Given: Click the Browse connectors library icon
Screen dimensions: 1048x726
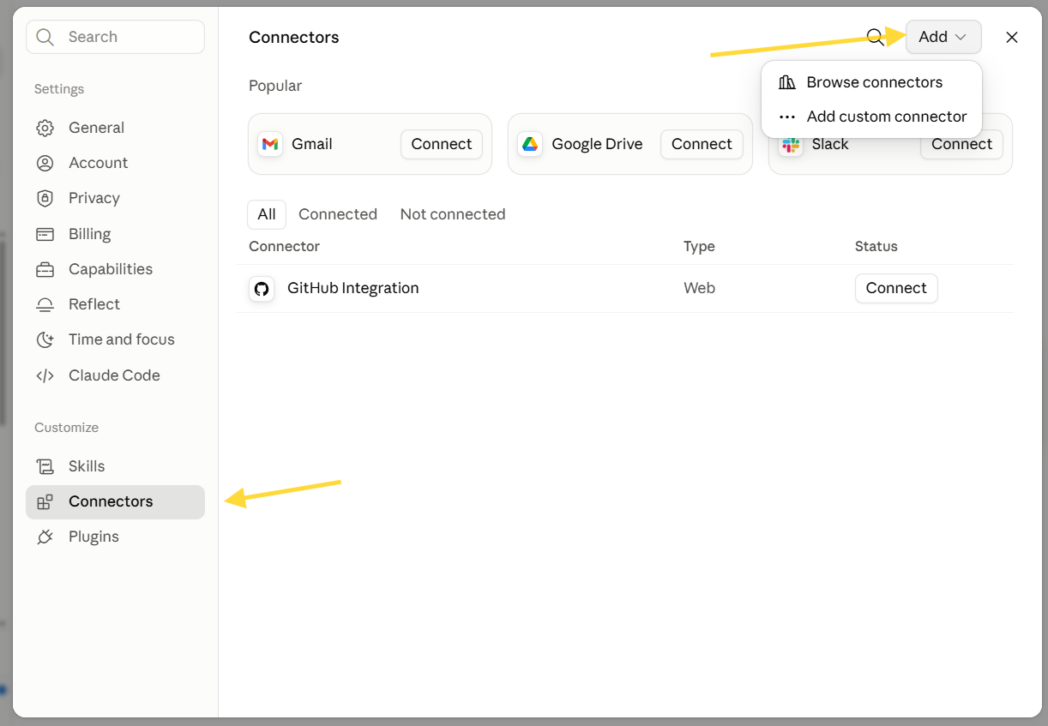Looking at the screenshot, I should pyautogui.click(x=787, y=82).
